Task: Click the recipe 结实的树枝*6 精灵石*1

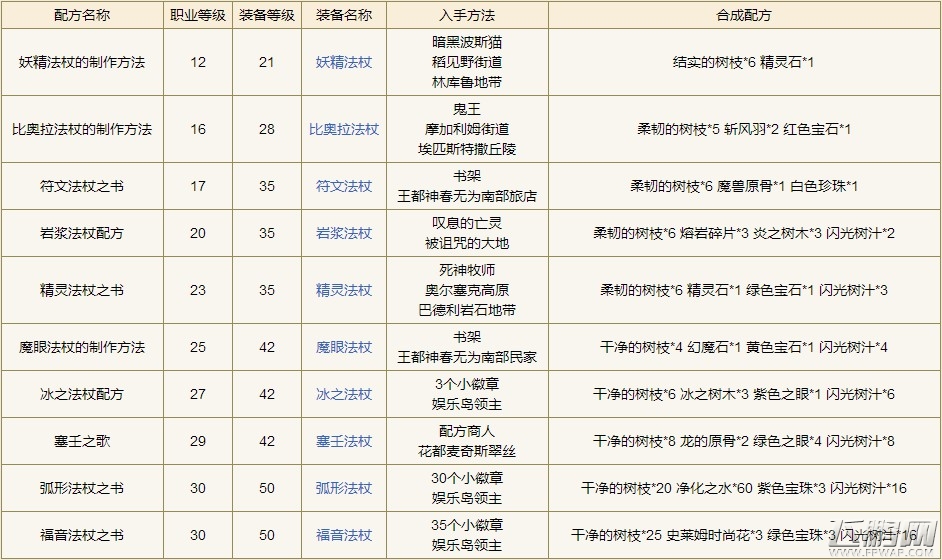Action: point(744,62)
